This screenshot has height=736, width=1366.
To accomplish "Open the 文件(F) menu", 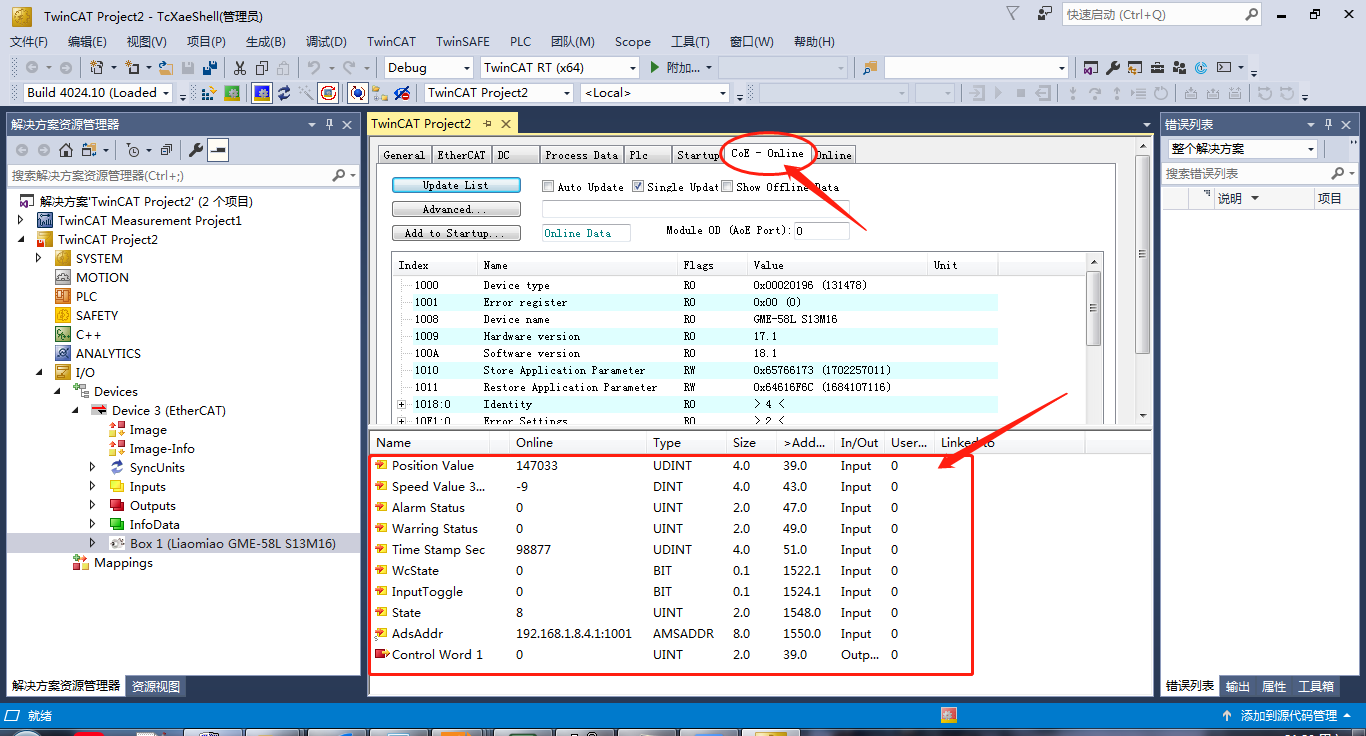I will tap(29, 42).
